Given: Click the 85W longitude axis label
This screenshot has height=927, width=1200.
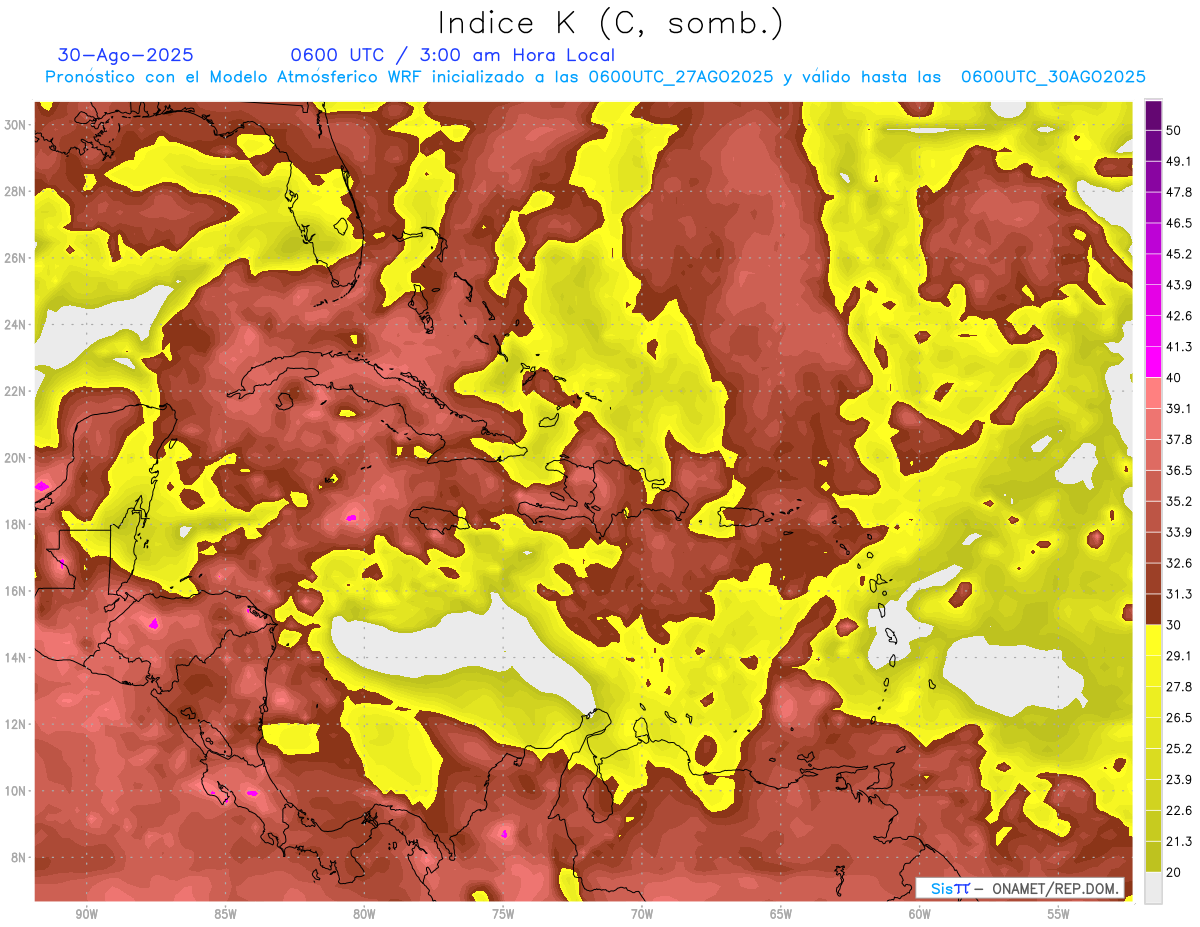Looking at the screenshot, I should [x=225, y=915].
